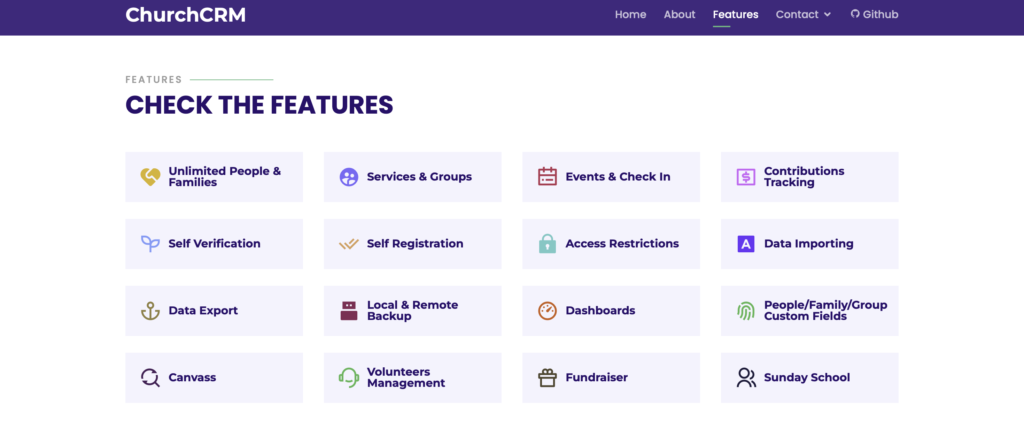This screenshot has width=1024, height=436.
Task: Open the Github nav link text
Action: [880, 14]
